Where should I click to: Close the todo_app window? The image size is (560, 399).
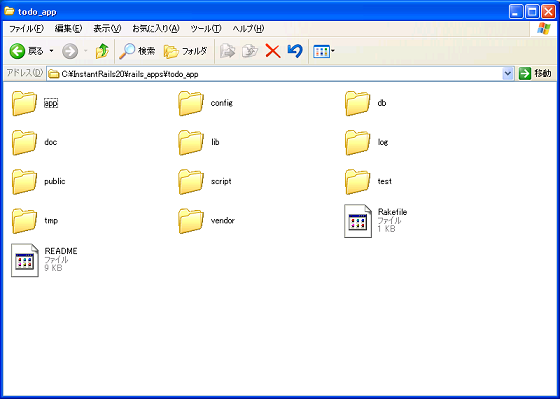pyautogui.click(x=548, y=12)
